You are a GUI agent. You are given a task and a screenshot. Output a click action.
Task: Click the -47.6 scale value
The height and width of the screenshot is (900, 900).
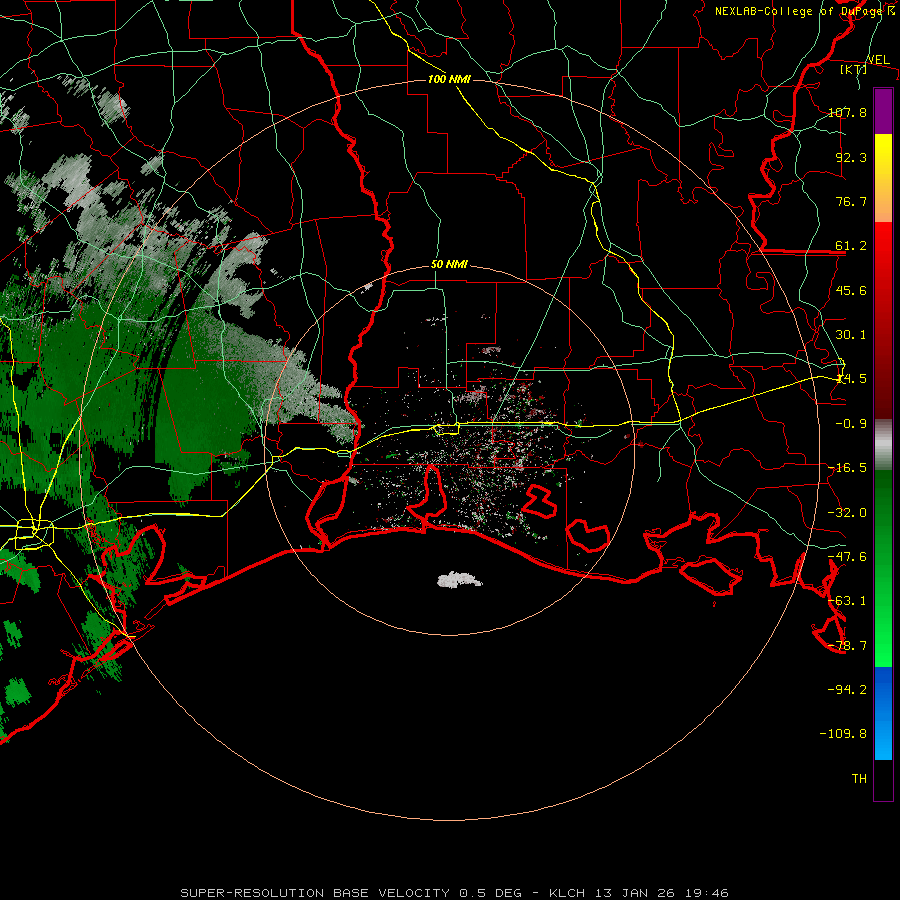(x=847, y=557)
